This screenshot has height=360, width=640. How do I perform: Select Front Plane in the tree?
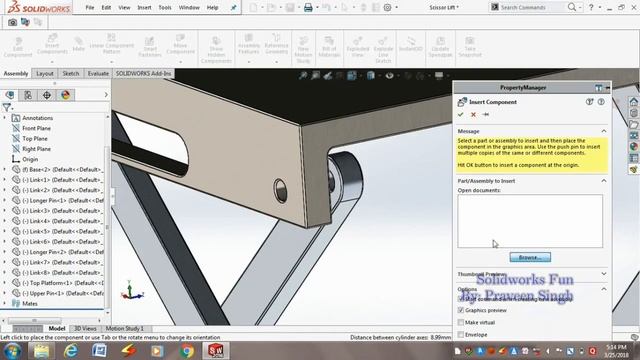(36, 128)
